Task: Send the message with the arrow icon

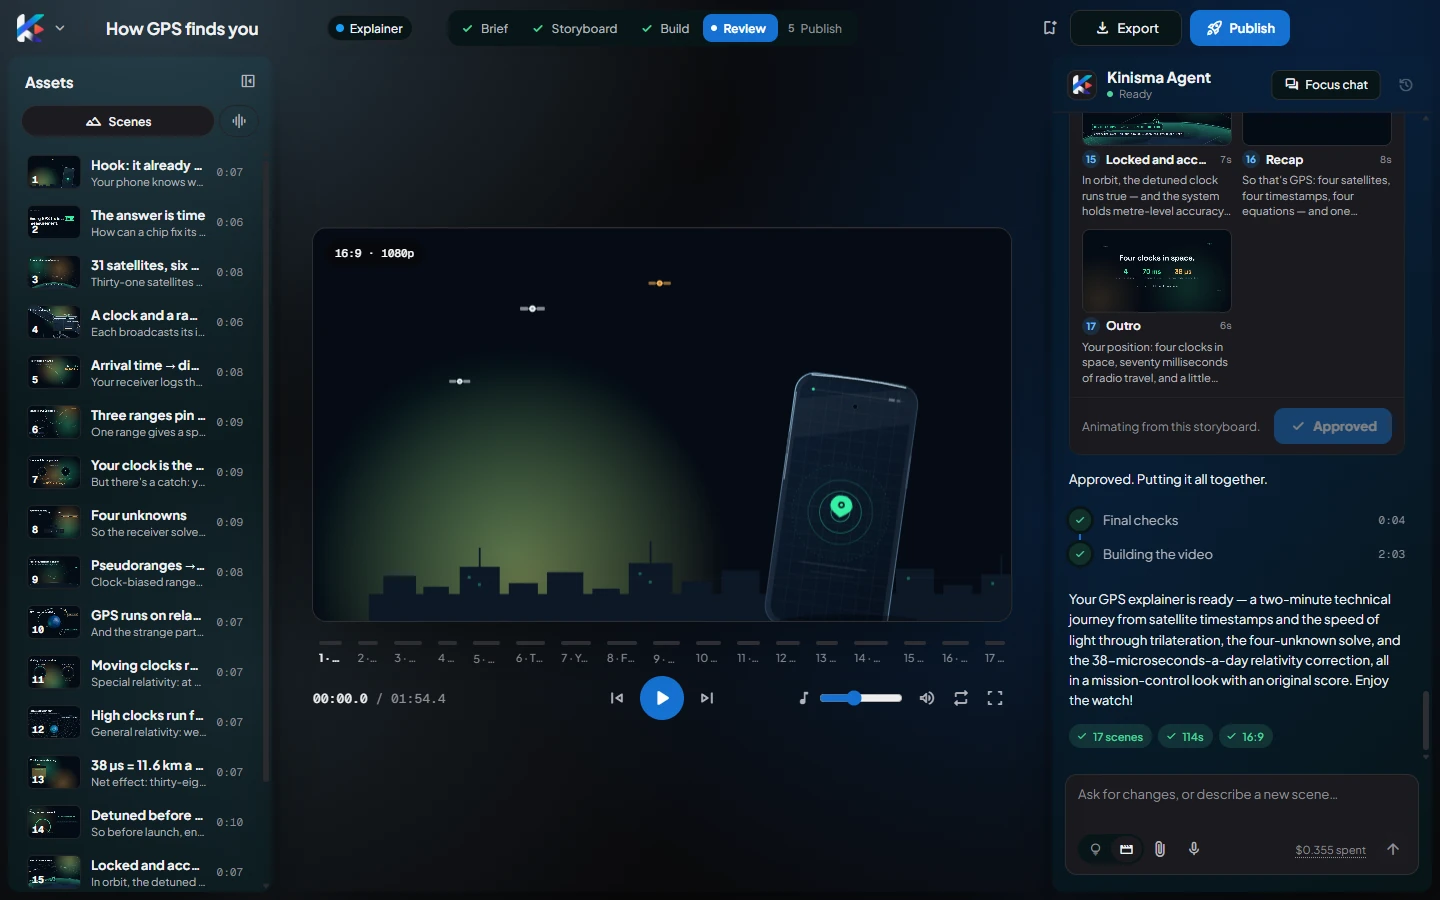Action: tap(1393, 849)
